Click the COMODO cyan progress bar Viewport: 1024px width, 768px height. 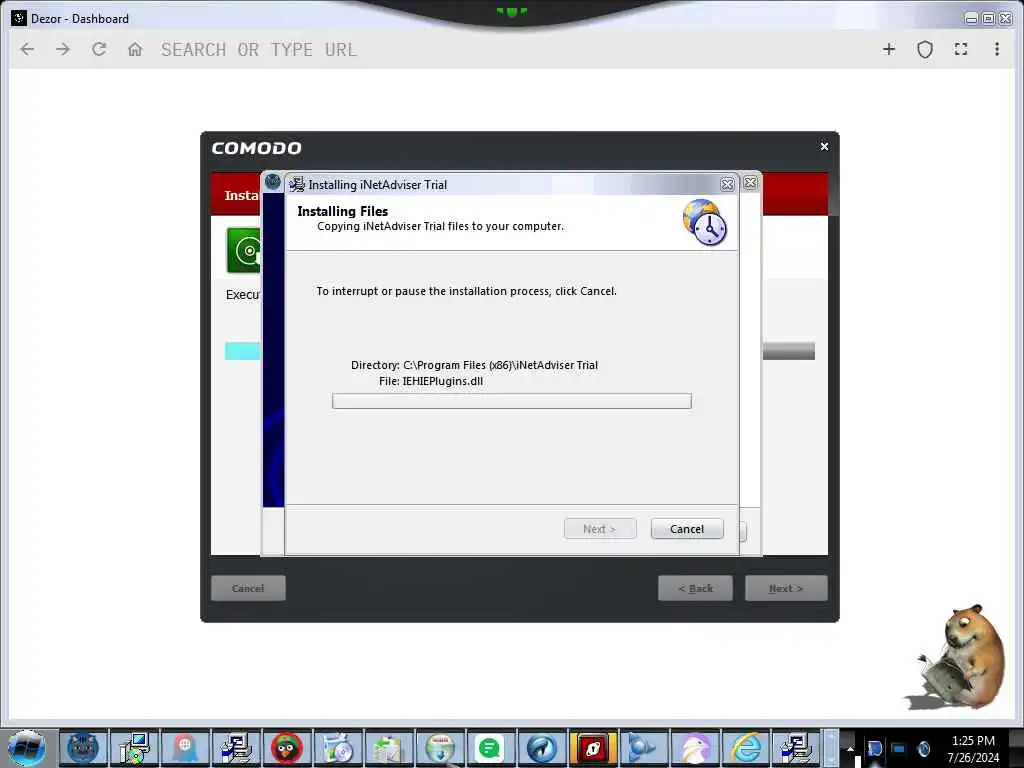242,351
